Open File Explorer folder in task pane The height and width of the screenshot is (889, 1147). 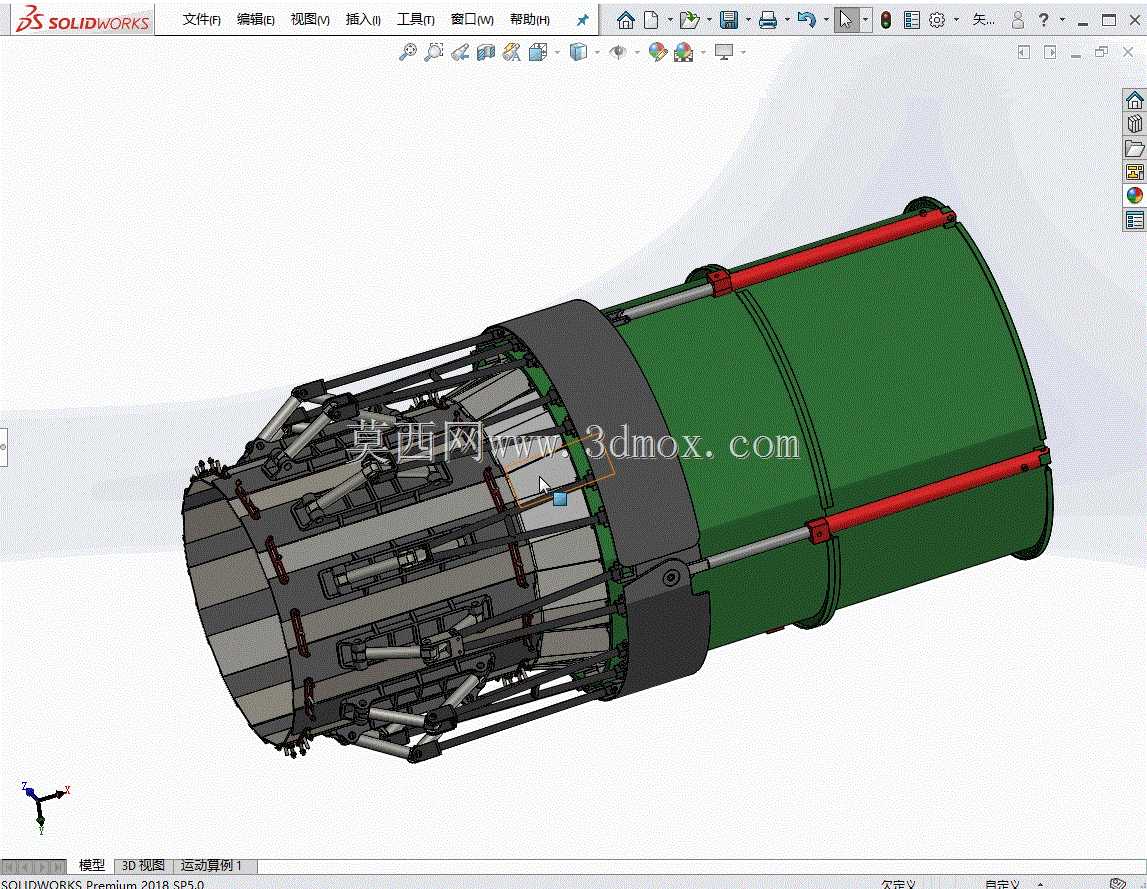[x=1135, y=148]
